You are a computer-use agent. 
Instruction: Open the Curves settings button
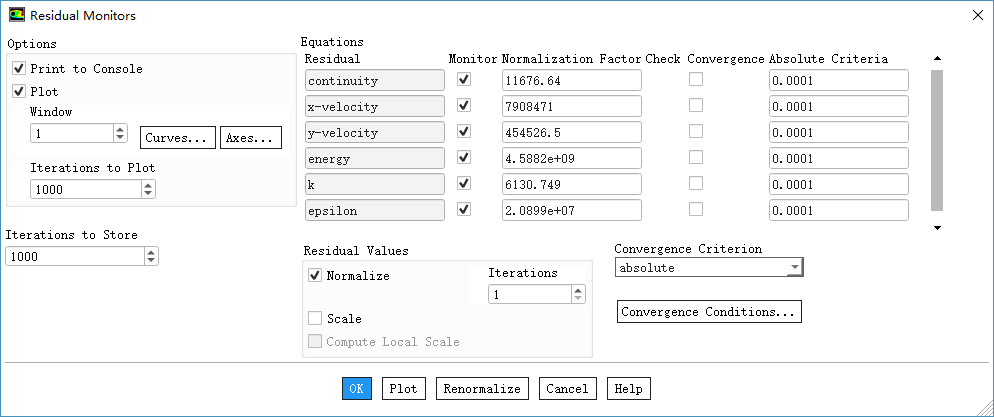pos(178,137)
